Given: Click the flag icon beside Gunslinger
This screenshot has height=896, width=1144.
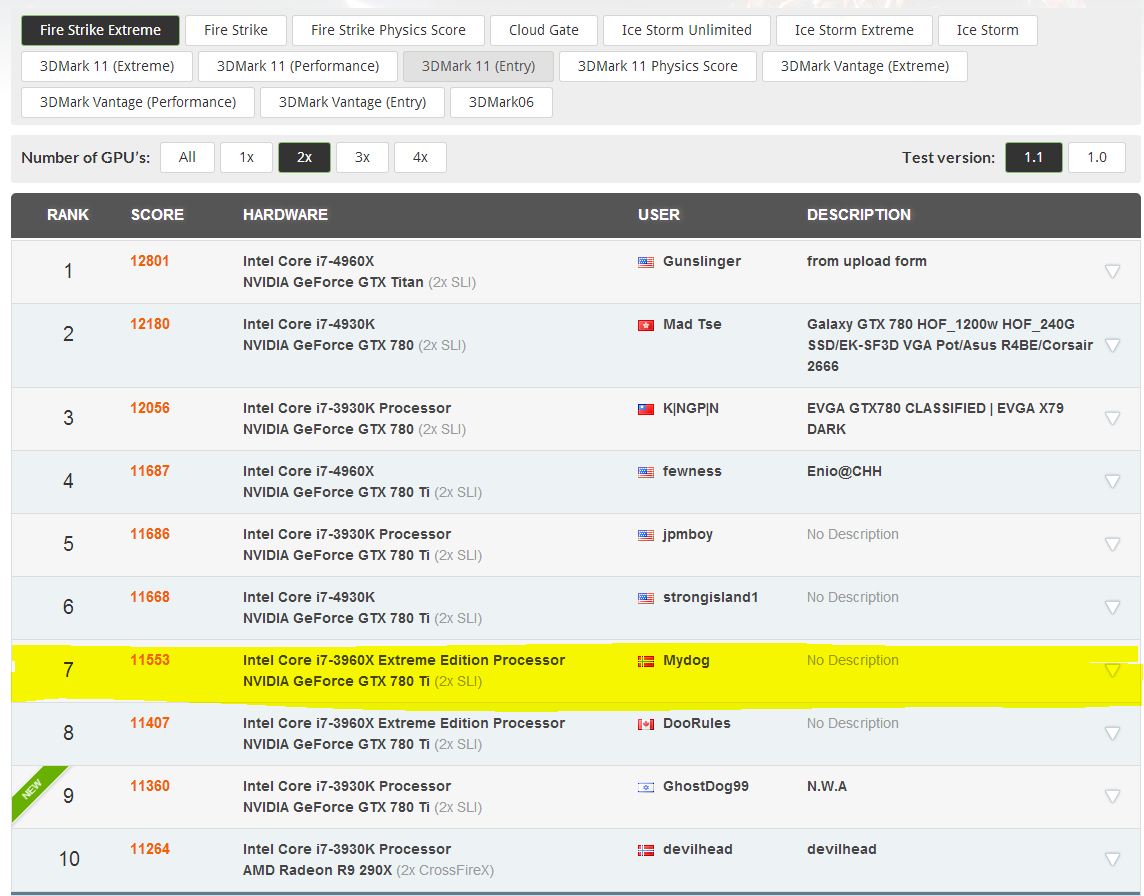Looking at the screenshot, I should click(x=646, y=262).
